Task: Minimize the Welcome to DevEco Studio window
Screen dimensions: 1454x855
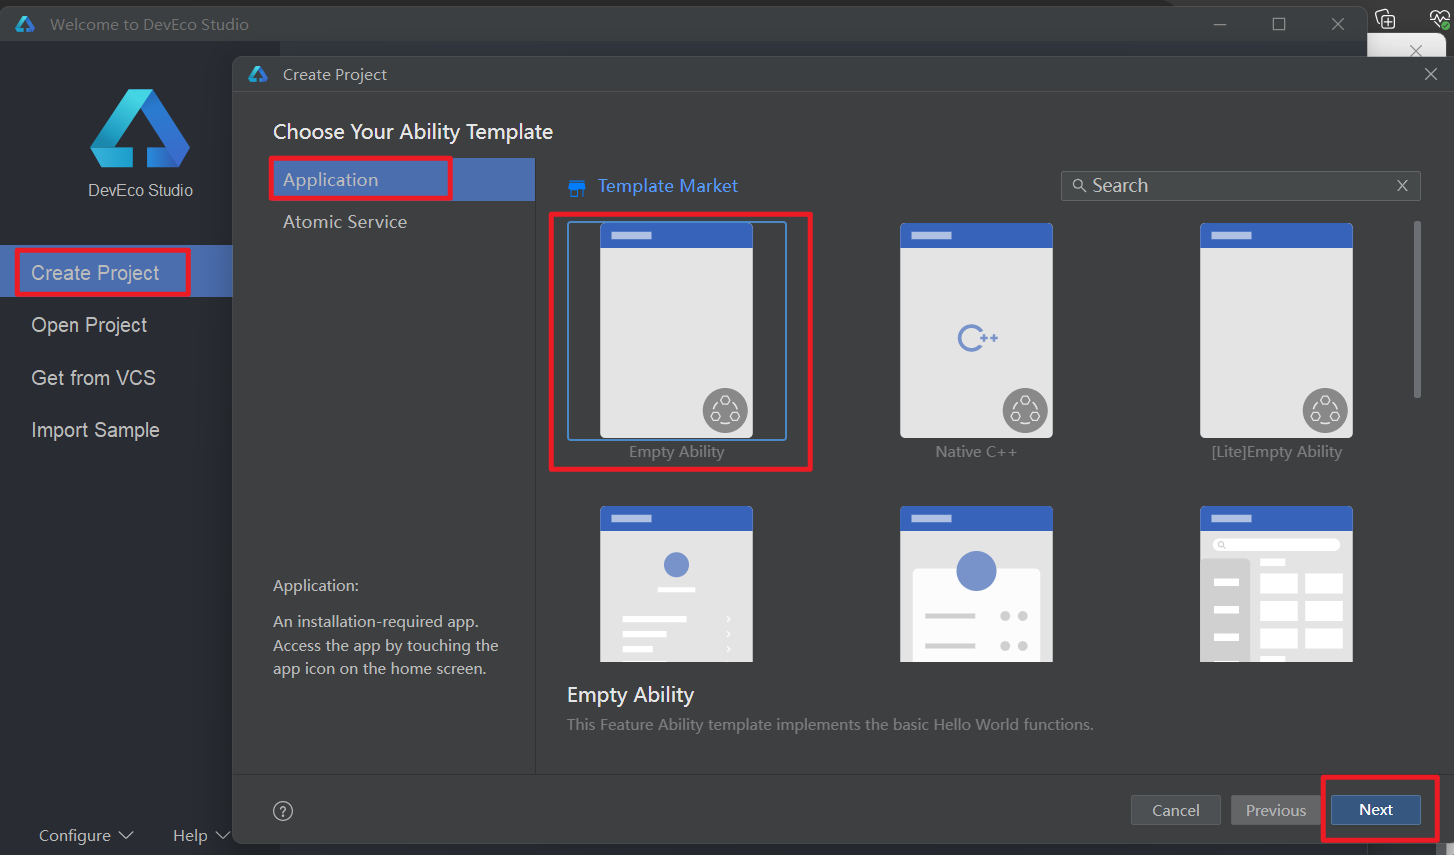Action: pyautogui.click(x=1220, y=24)
